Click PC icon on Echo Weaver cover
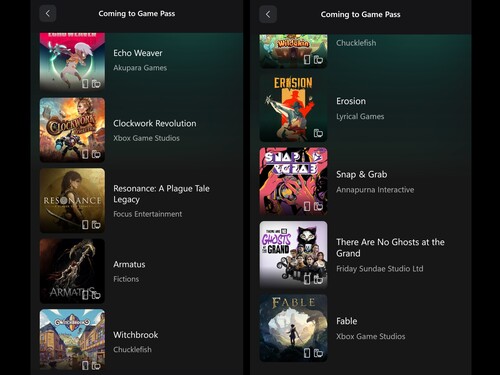Screen dimensions: 500x375 [x=96, y=84]
